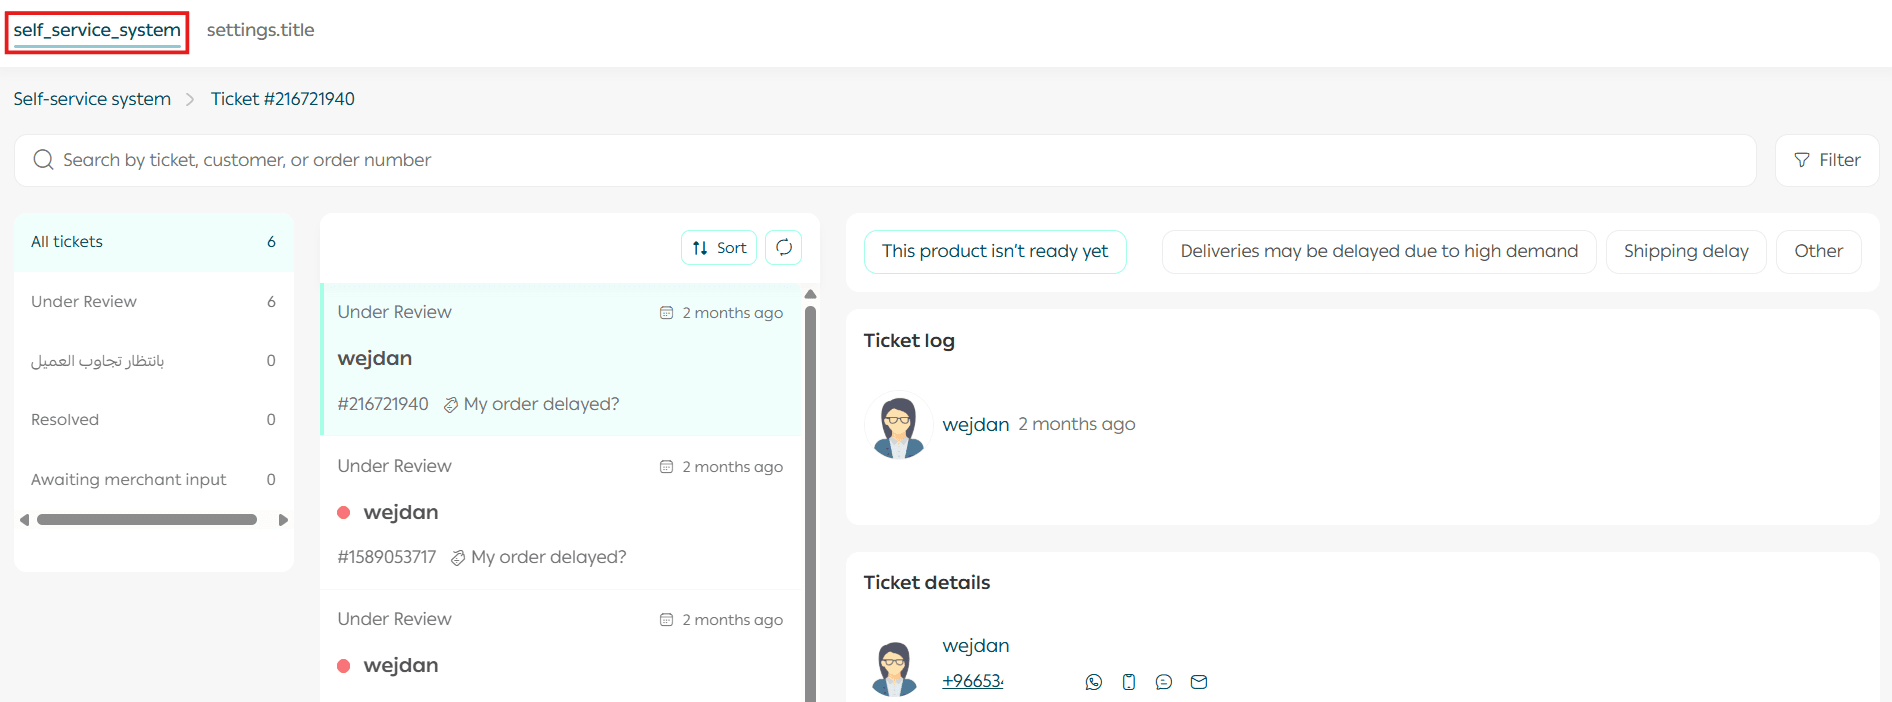Refresh the ticket list
Screen dimensions: 1892x702
[783, 247]
